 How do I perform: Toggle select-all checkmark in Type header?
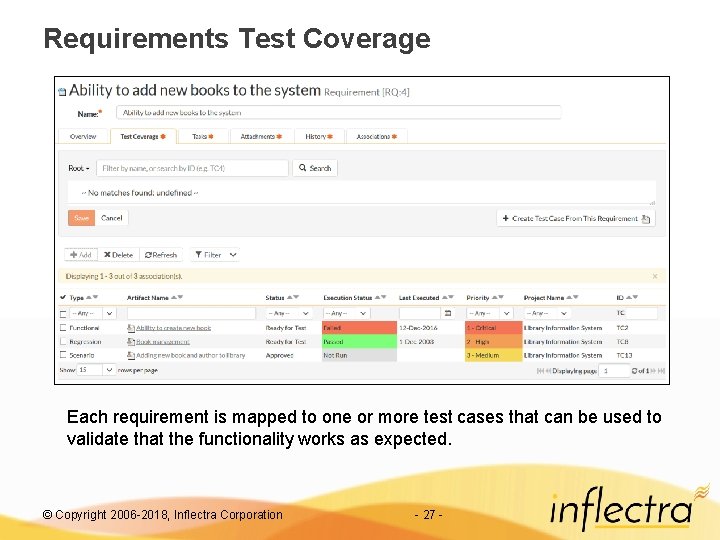click(x=63, y=297)
